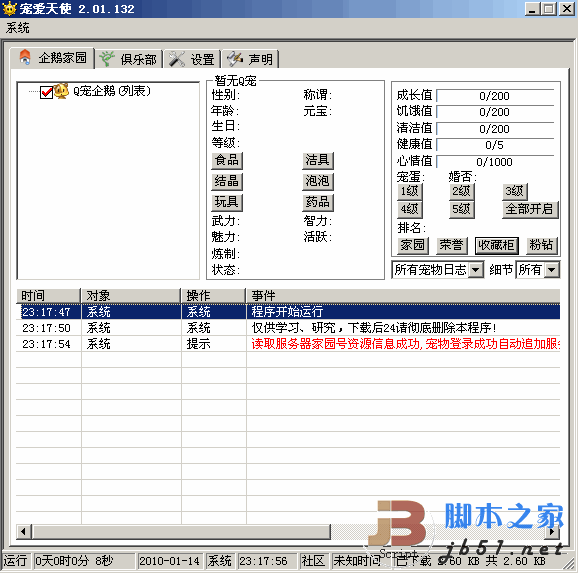Click the 操作 column header
The image size is (578, 573).
coord(213,296)
